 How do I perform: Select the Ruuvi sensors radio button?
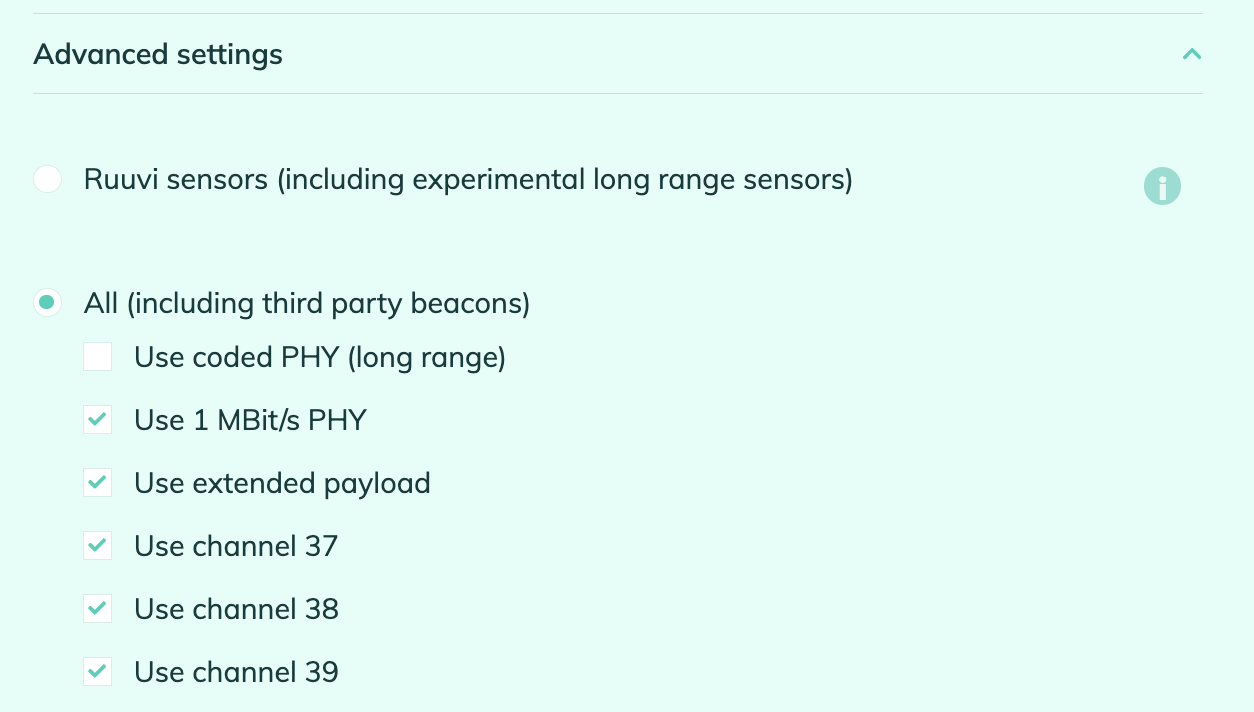pyautogui.click(x=47, y=180)
